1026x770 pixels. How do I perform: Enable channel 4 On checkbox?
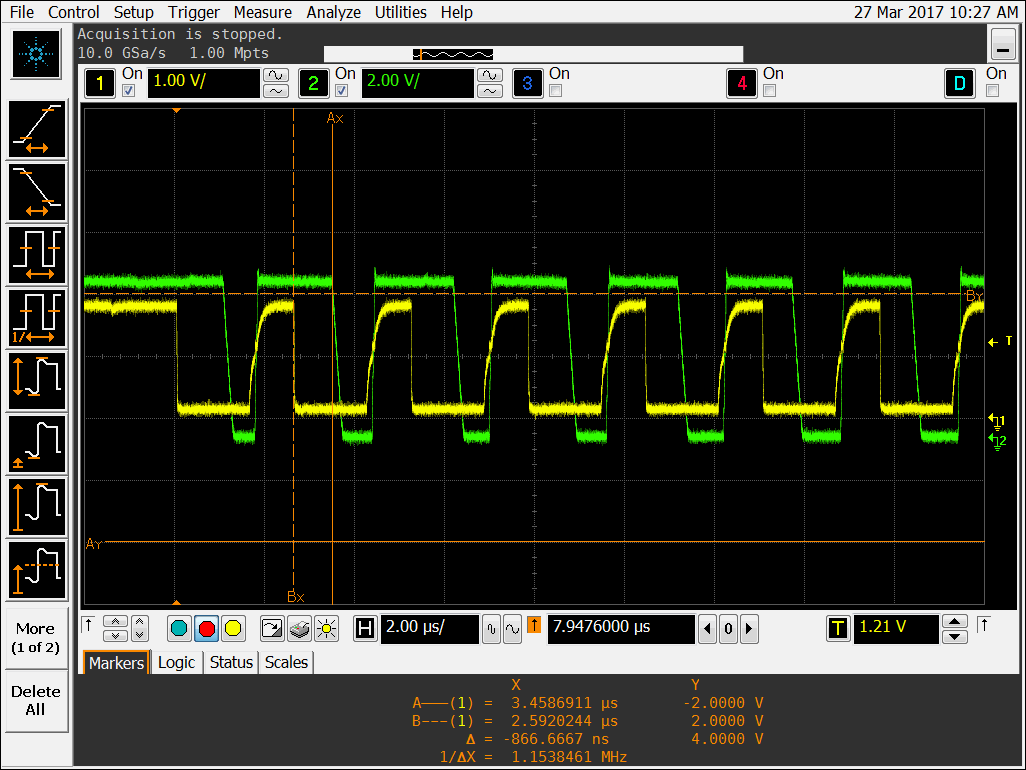coord(770,91)
